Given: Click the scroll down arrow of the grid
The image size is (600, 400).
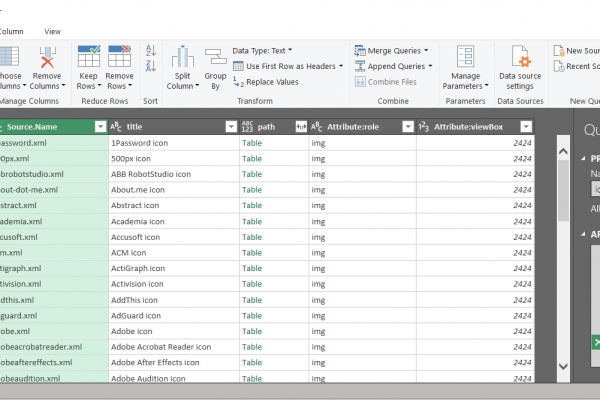Looking at the screenshot, I should click(563, 367).
